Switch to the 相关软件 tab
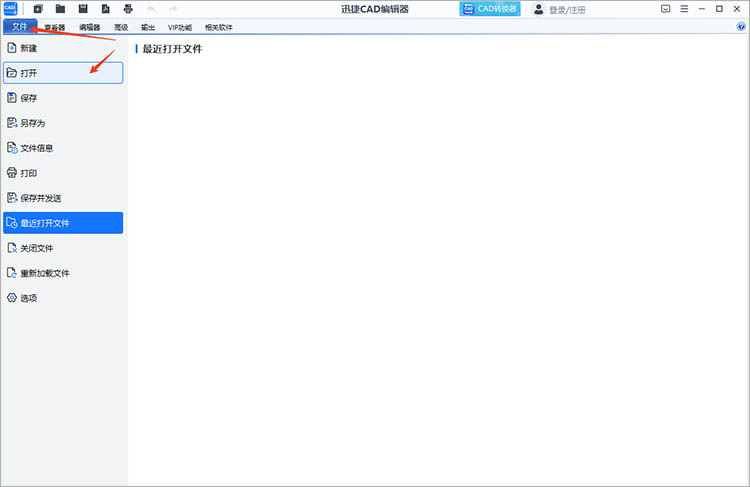The width and height of the screenshot is (750, 487). [x=219, y=27]
